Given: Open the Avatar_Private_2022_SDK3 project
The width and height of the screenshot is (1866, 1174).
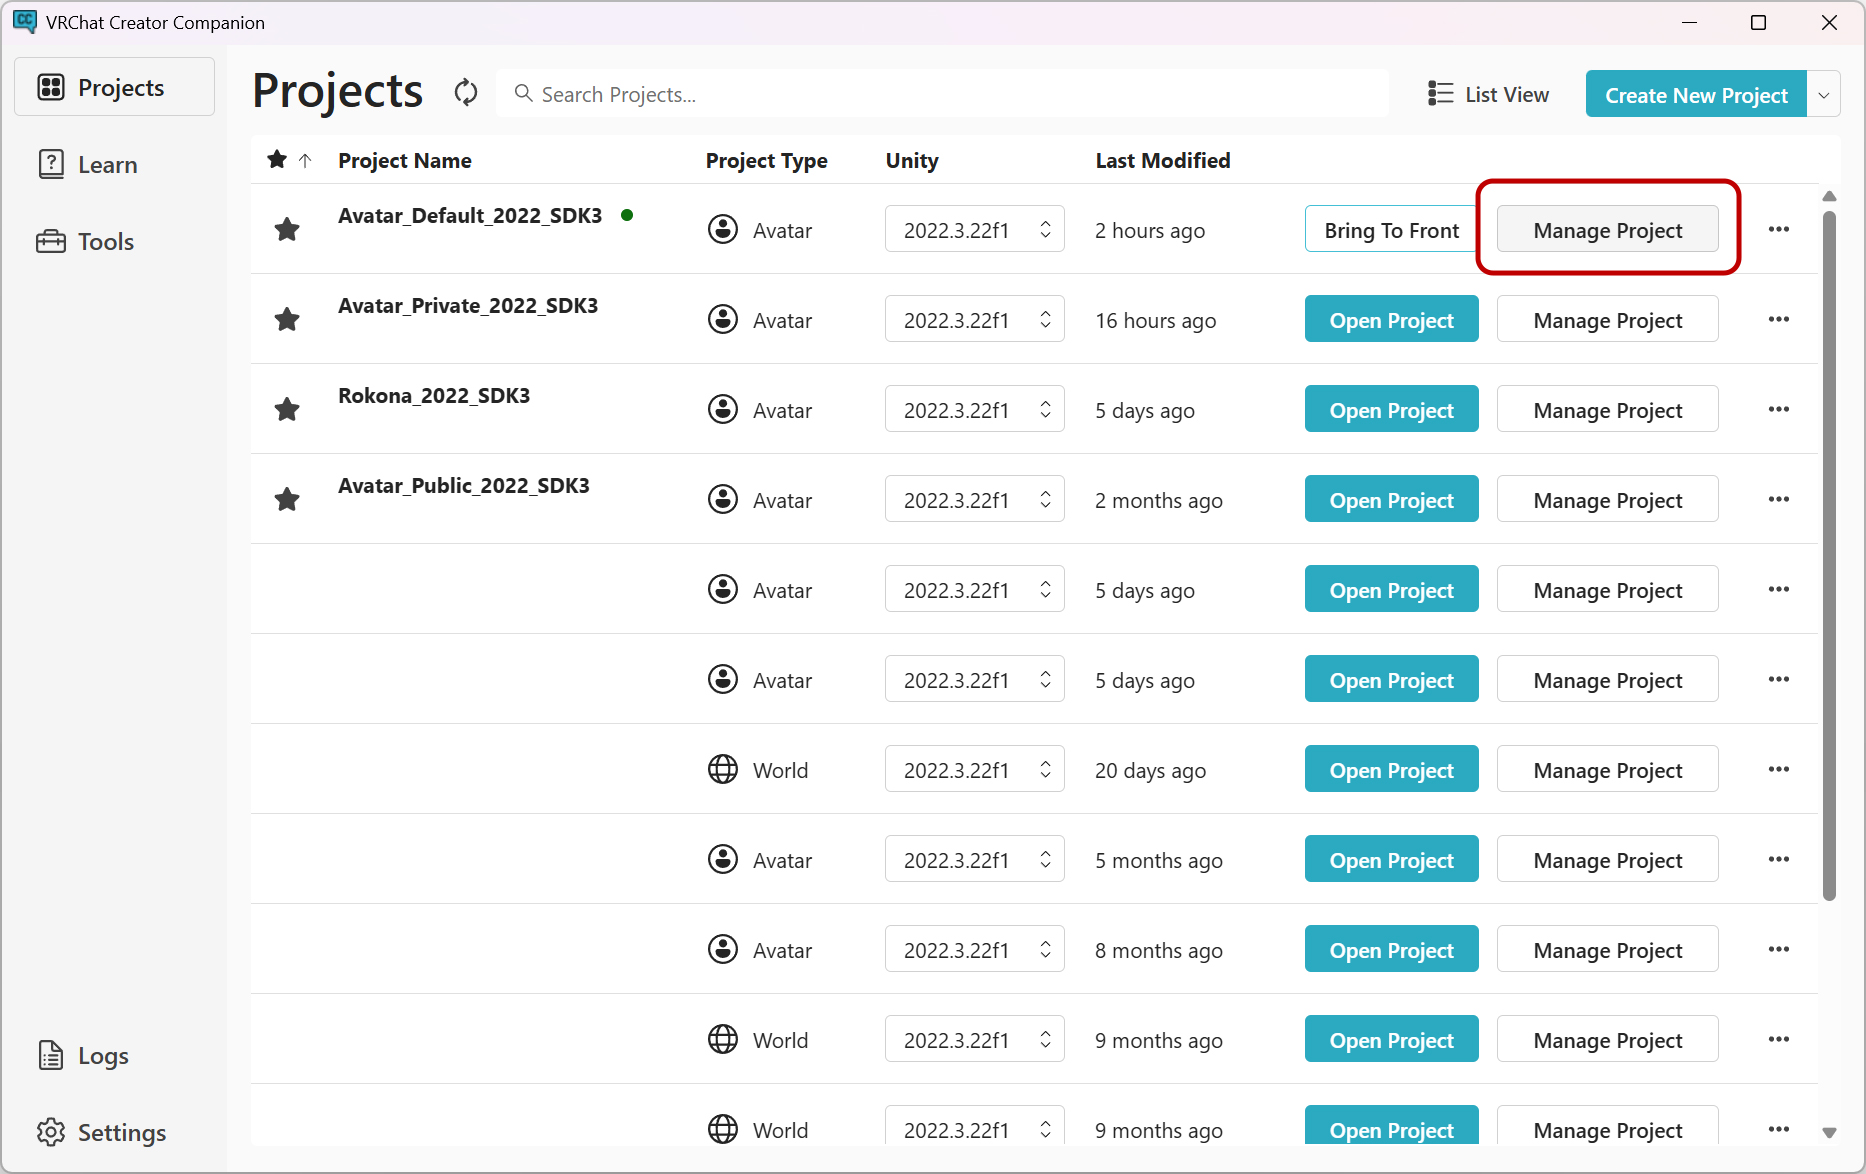Looking at the screenshot, I should tap(1391, 319).
